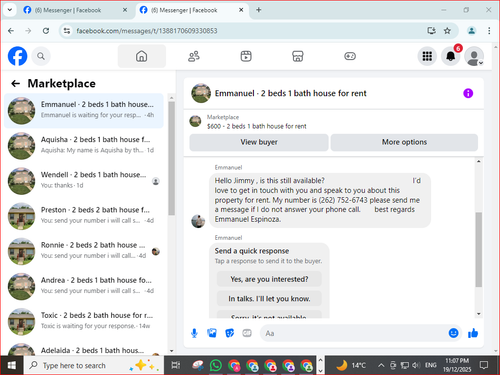
Task: Open Windows Start menu
Action: (x=12, y=365)
